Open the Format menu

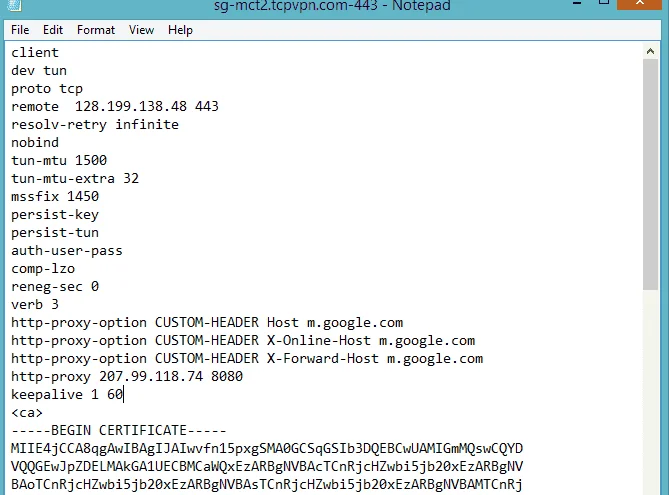tap(96, 30)
